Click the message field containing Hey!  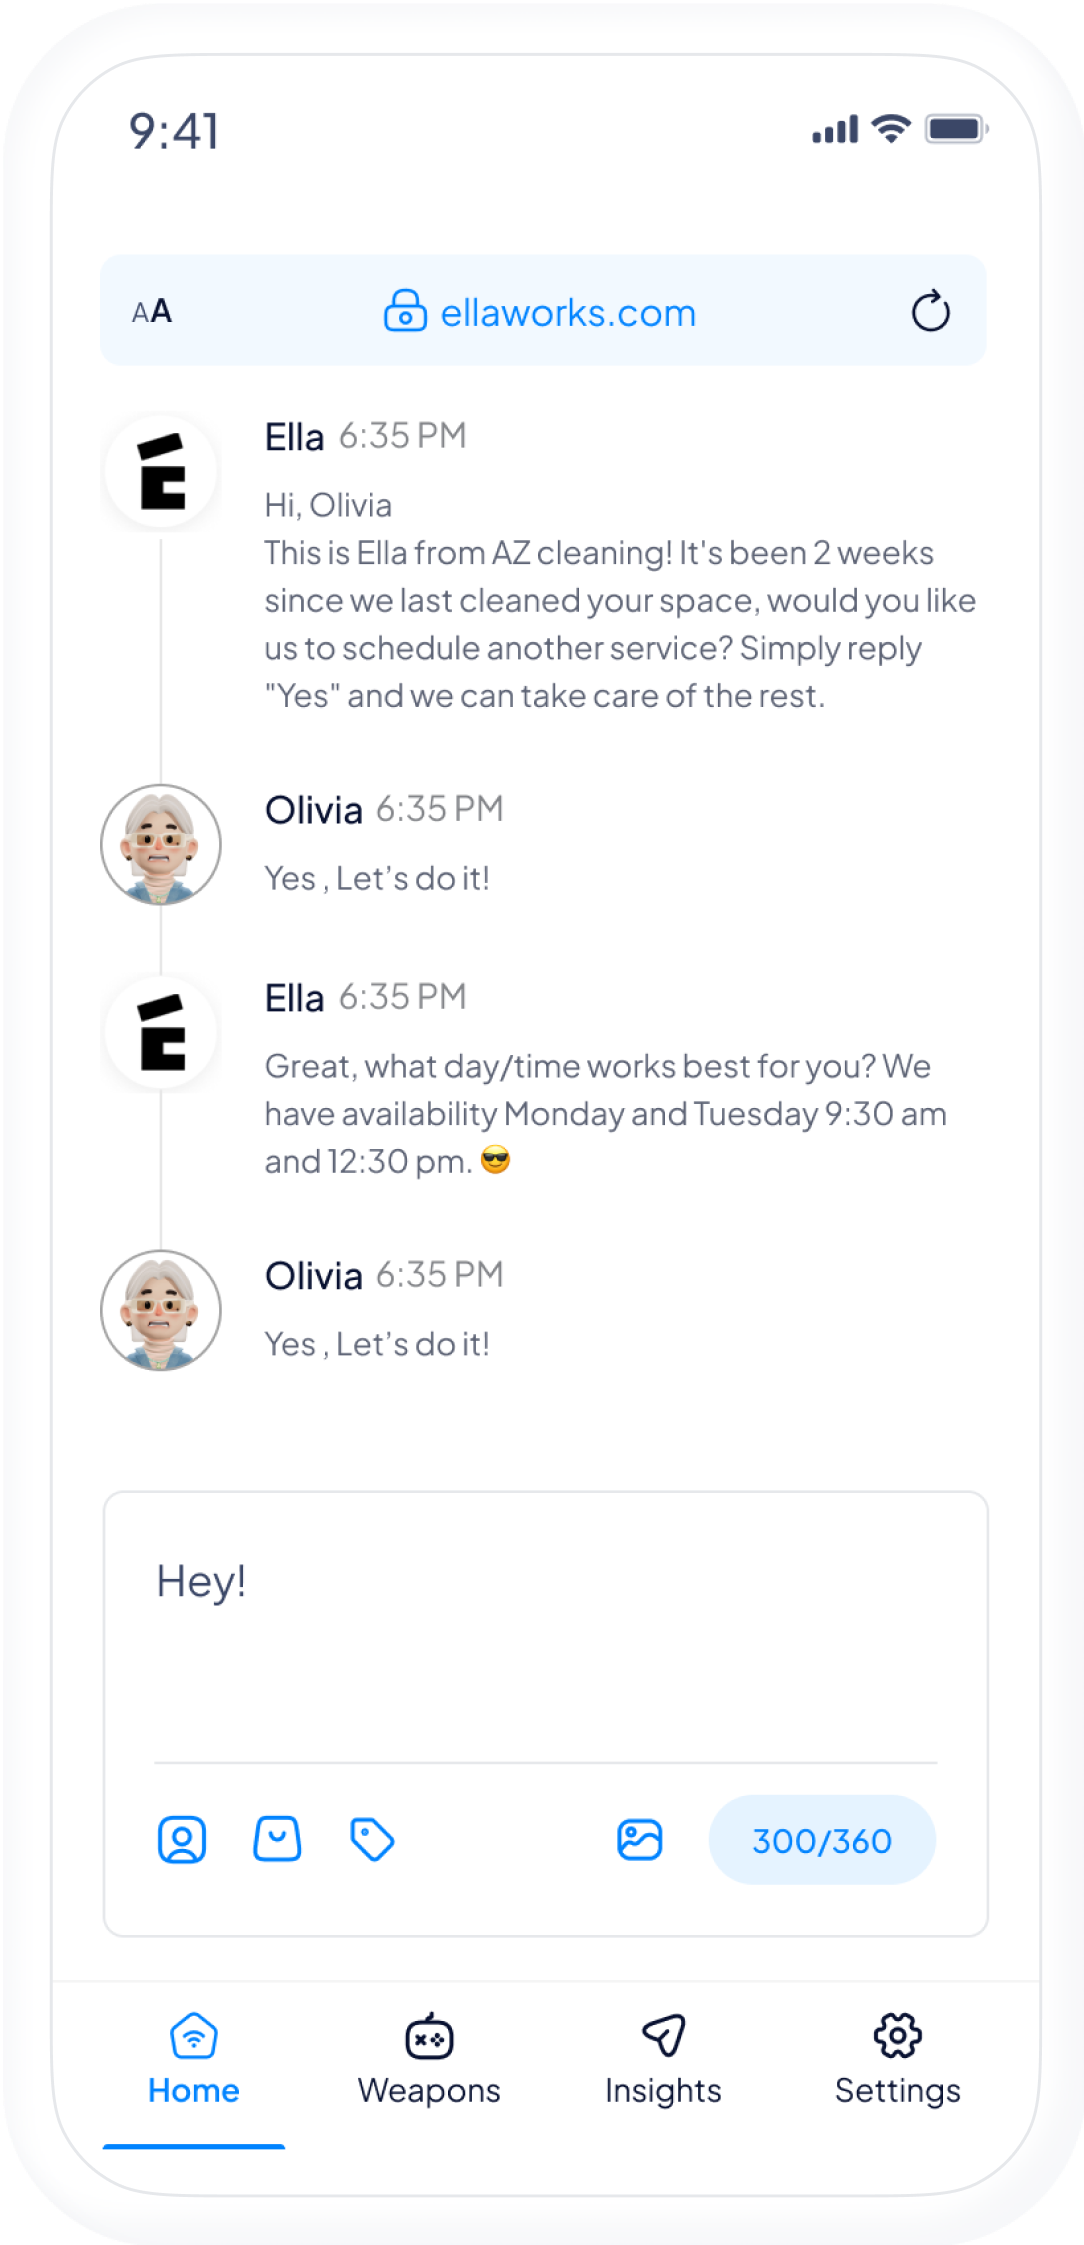tap(545, 1640)
